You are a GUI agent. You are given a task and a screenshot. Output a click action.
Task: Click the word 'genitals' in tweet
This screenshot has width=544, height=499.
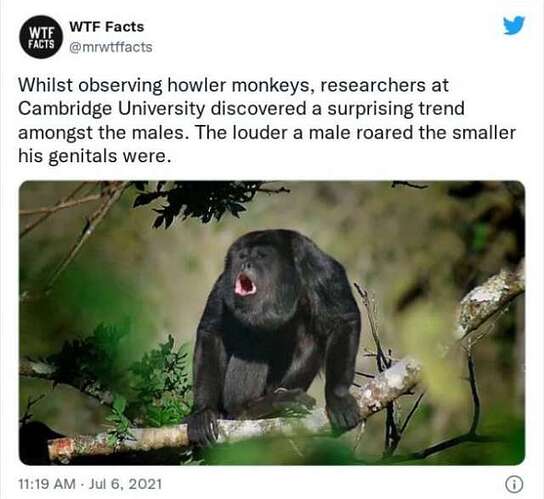coord(83,157)
